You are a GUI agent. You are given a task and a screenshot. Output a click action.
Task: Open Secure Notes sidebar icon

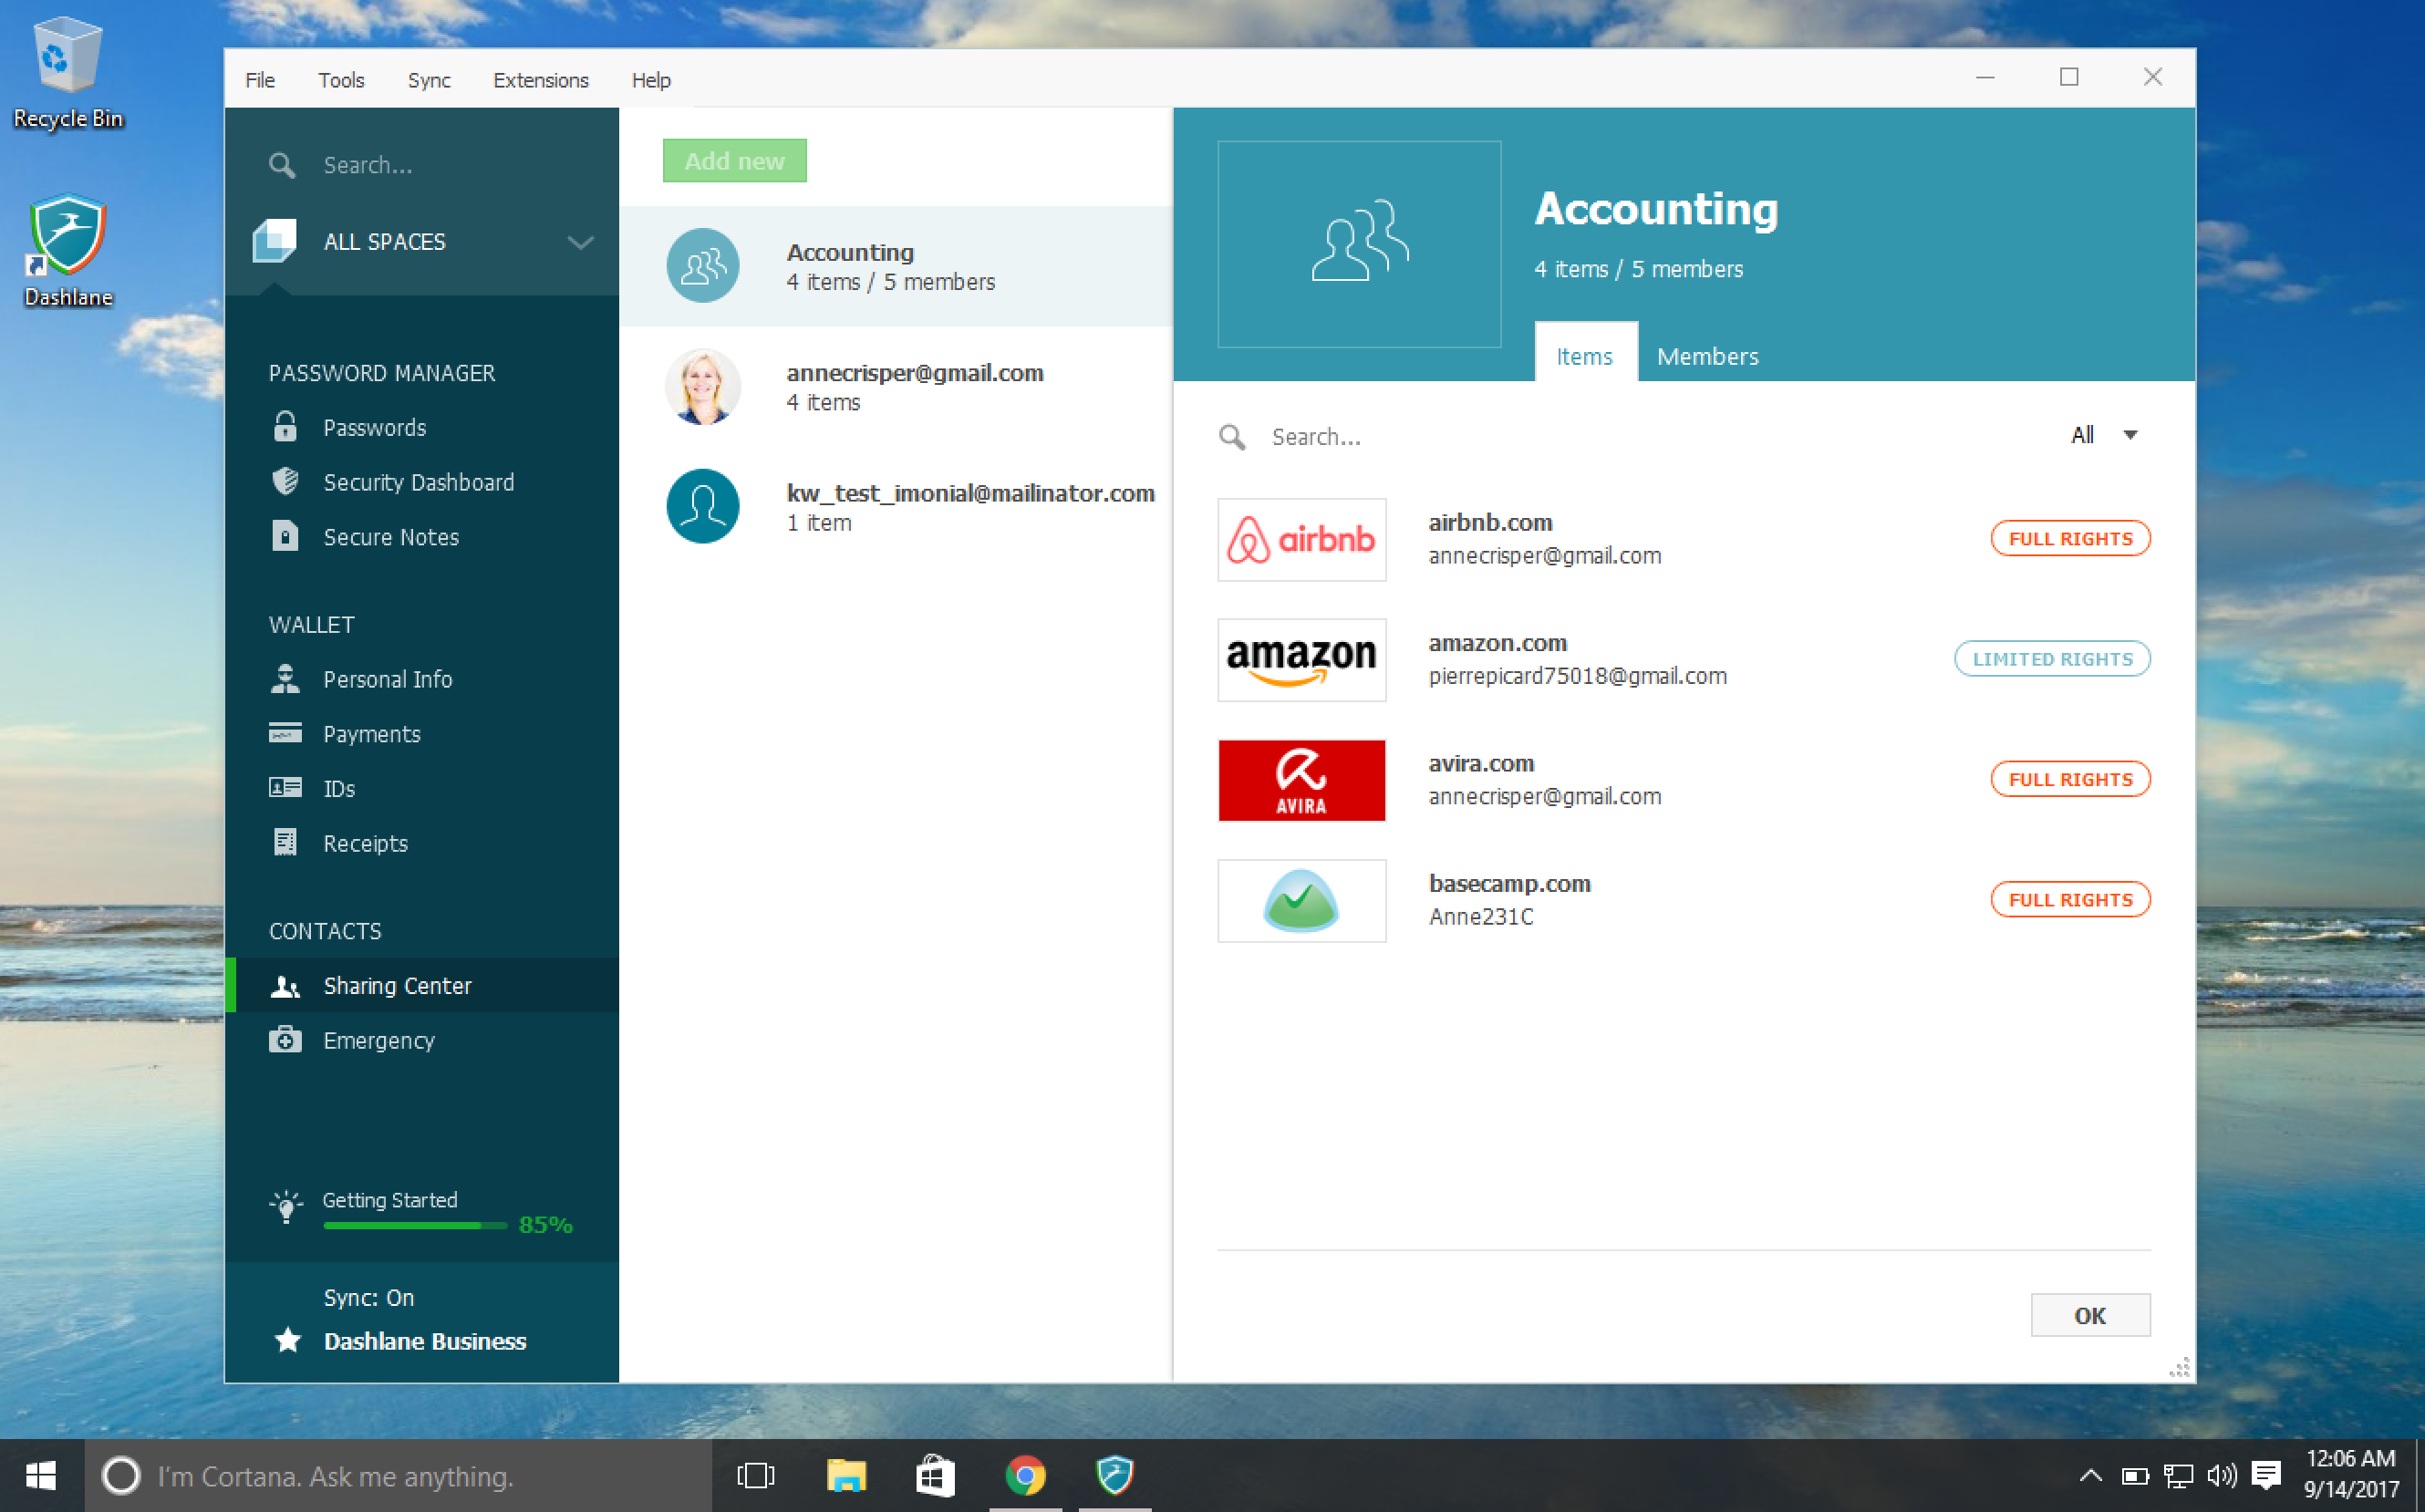tap(285, 536)
